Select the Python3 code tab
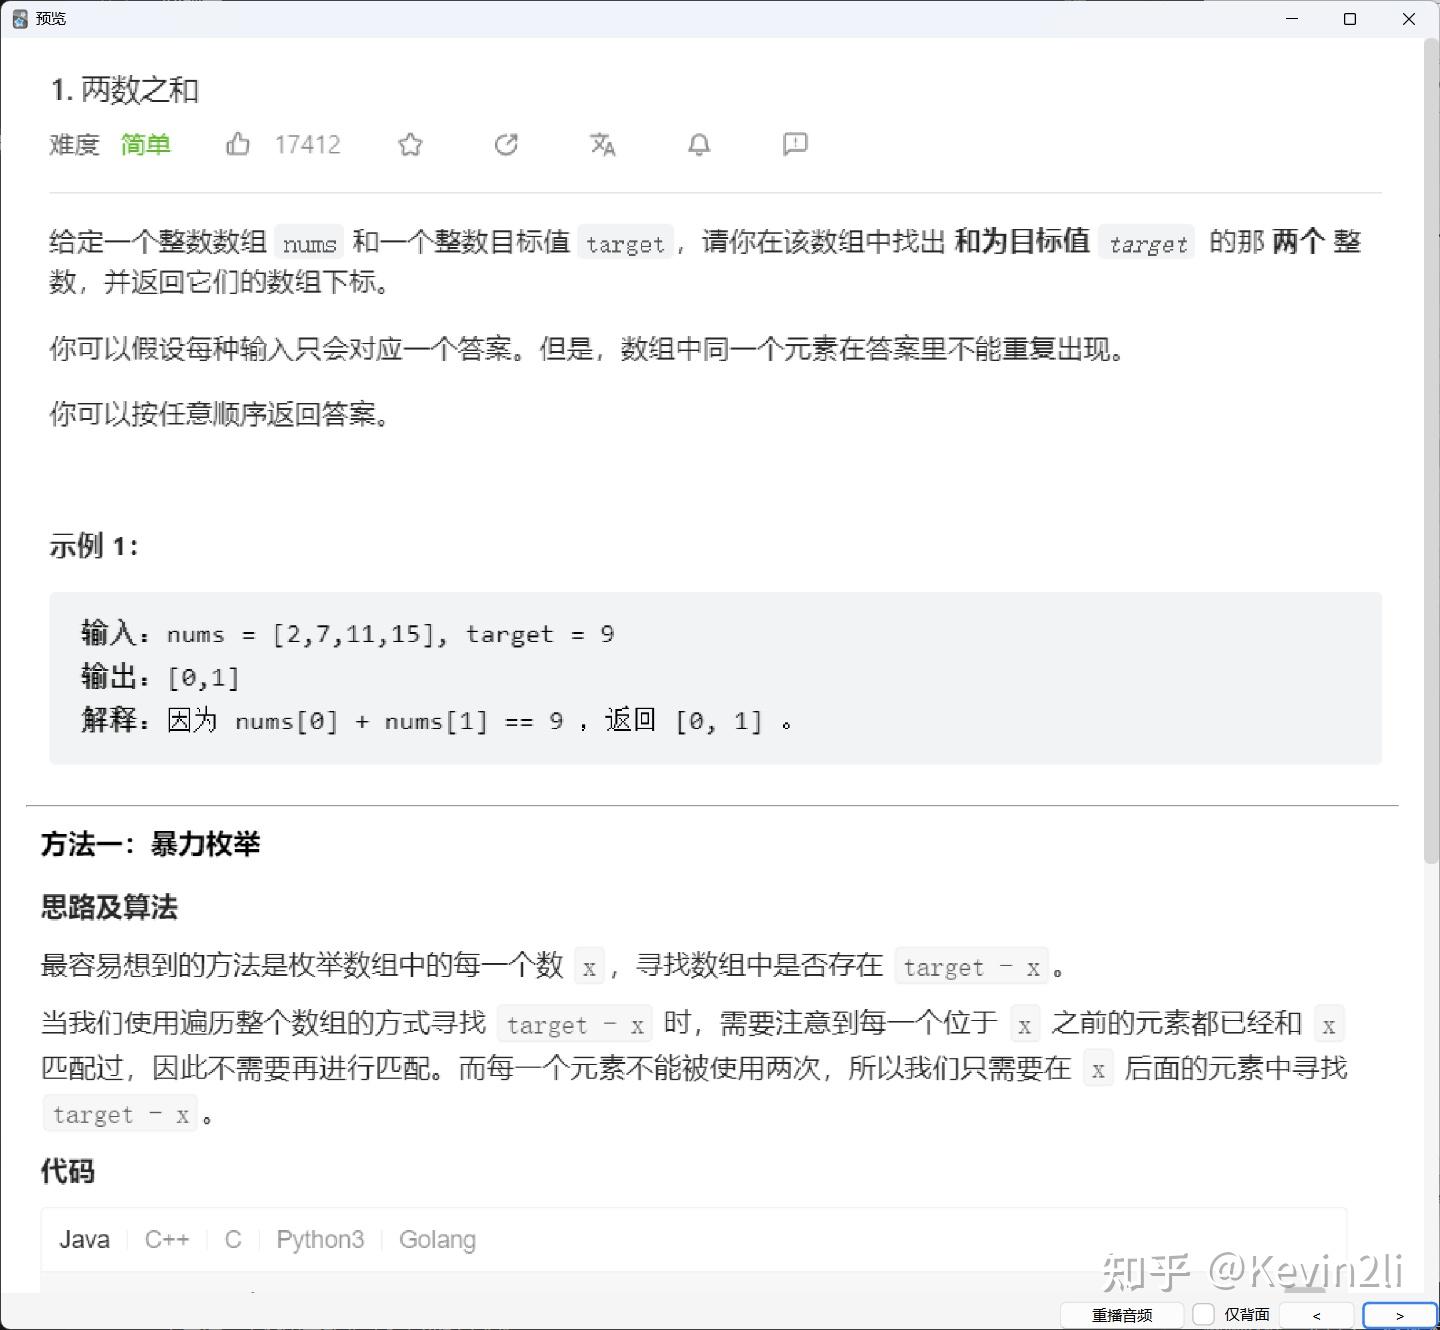 (x=320, y=1239)
